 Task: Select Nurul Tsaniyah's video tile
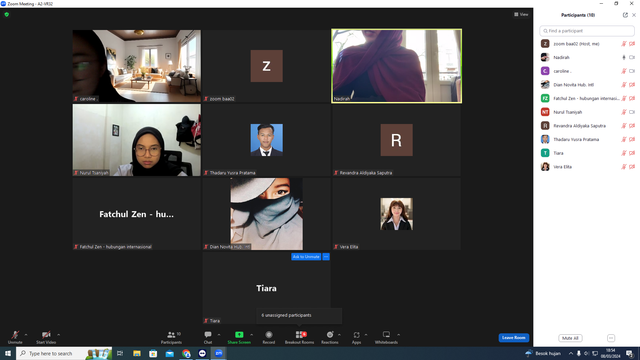click(137, 140)
